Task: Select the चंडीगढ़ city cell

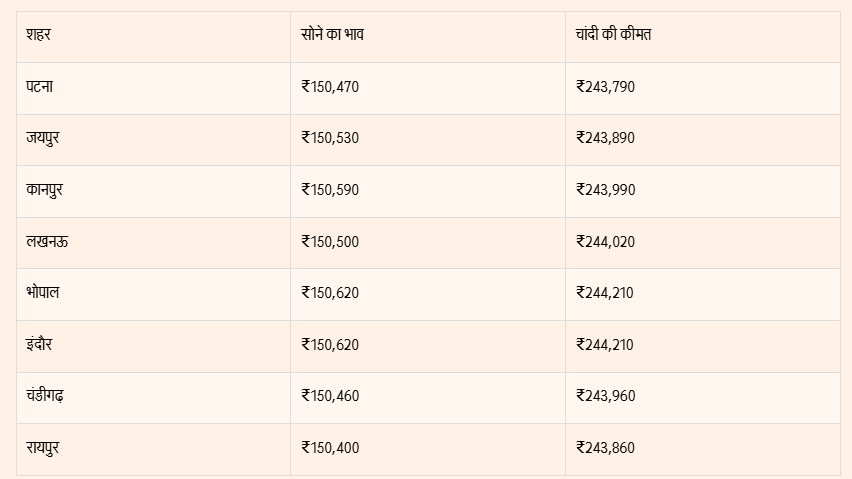Action: pos(46,396)
